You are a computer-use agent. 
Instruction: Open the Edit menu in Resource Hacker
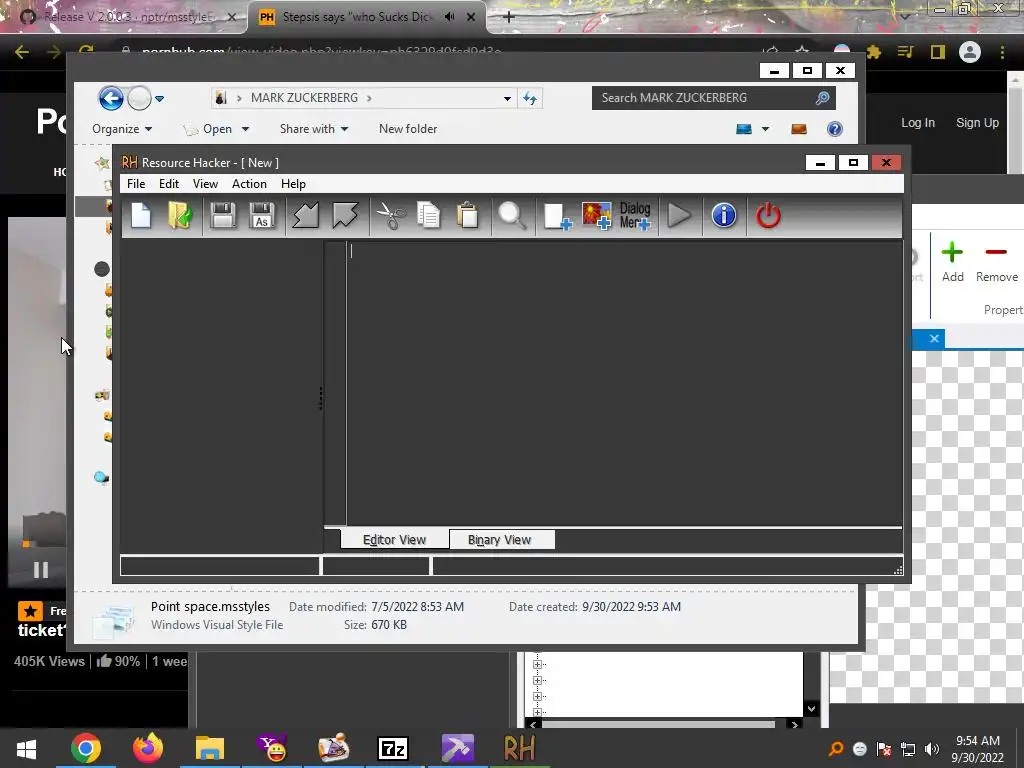point(168,184)
